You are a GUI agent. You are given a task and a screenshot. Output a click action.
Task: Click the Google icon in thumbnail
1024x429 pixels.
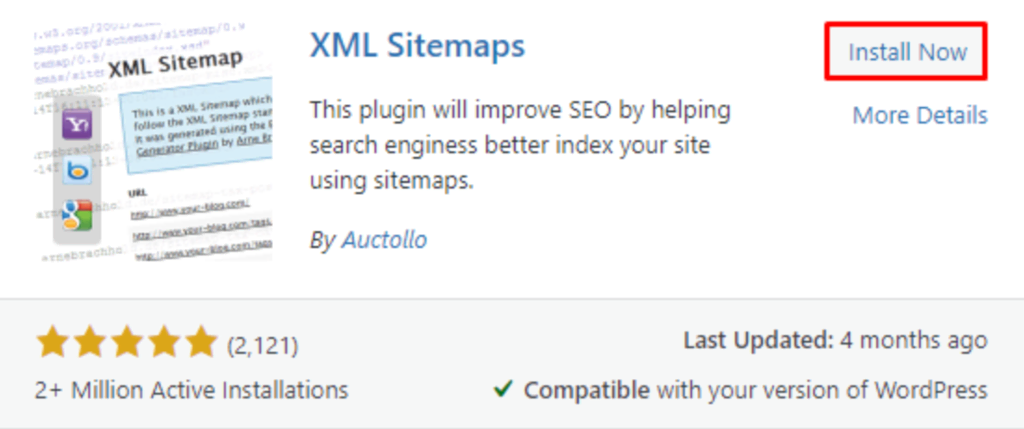[x=77, y=215]
